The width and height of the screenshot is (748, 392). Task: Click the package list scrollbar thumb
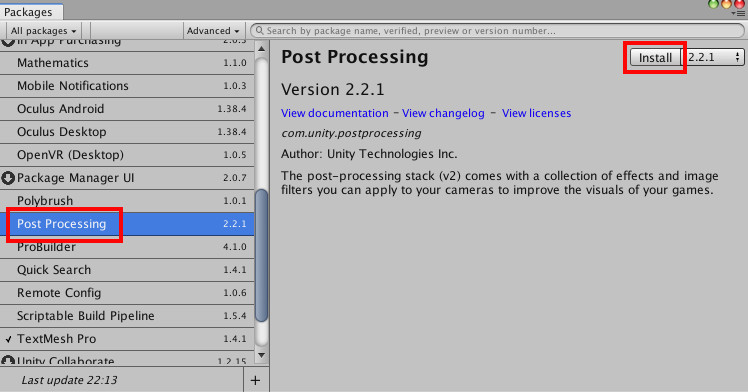point(261,255)
